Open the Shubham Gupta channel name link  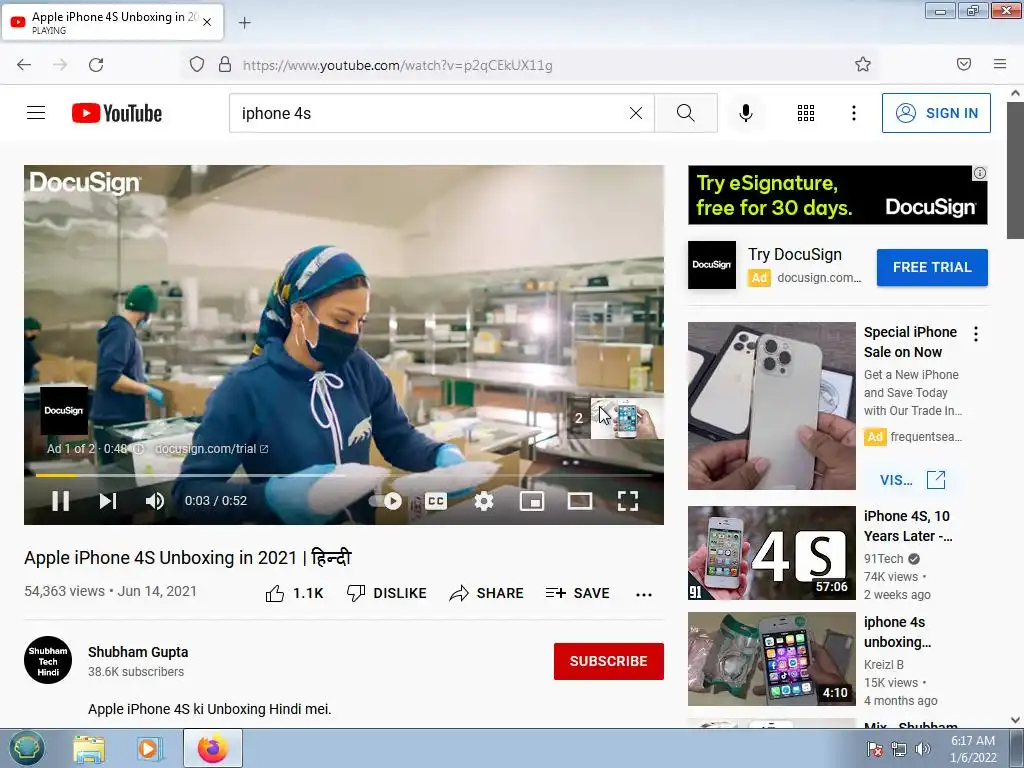click(x=138, y=652)
